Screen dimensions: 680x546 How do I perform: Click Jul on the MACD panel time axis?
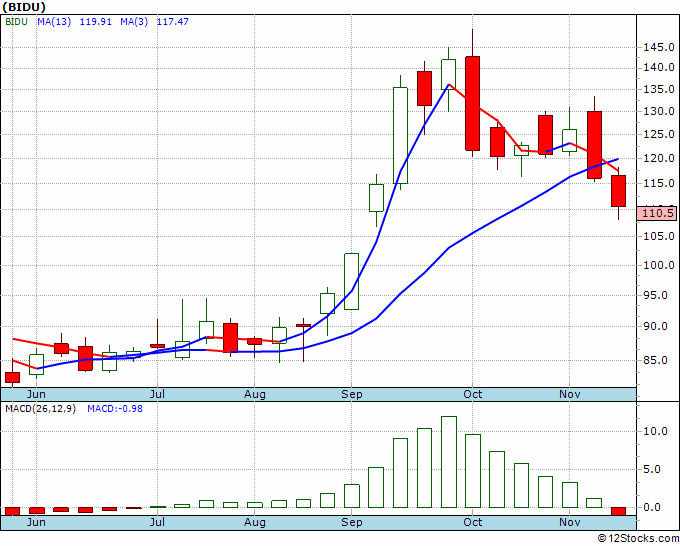(157, 522)
